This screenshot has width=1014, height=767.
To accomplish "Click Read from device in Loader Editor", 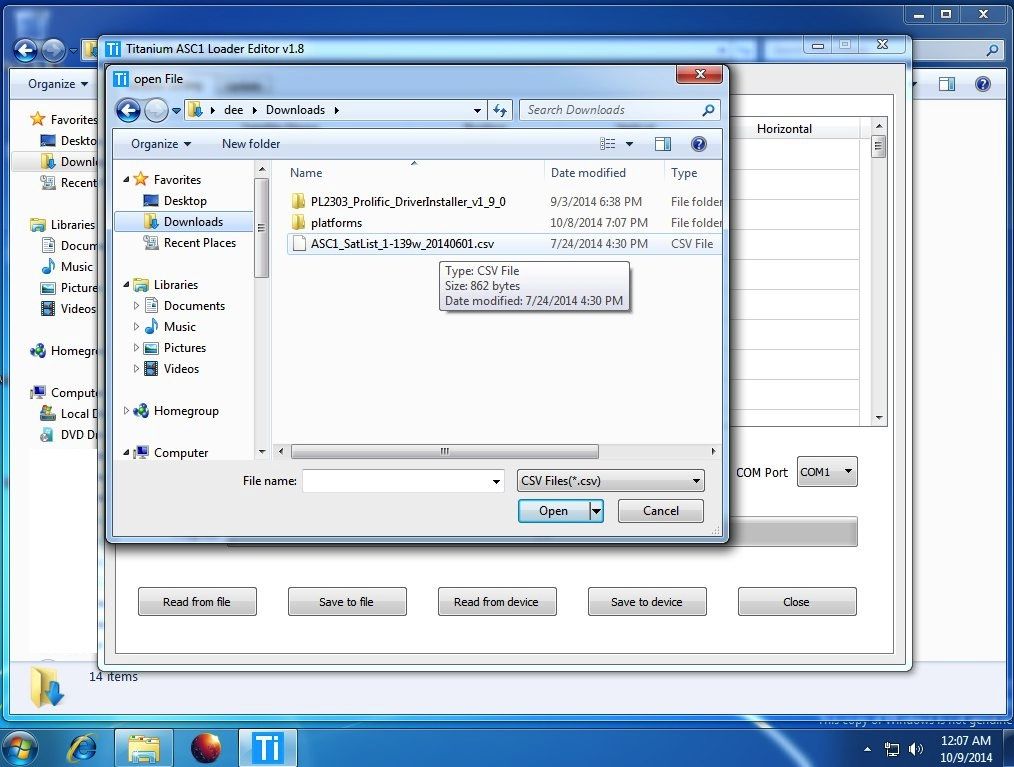I will click(x=497, y=601).
